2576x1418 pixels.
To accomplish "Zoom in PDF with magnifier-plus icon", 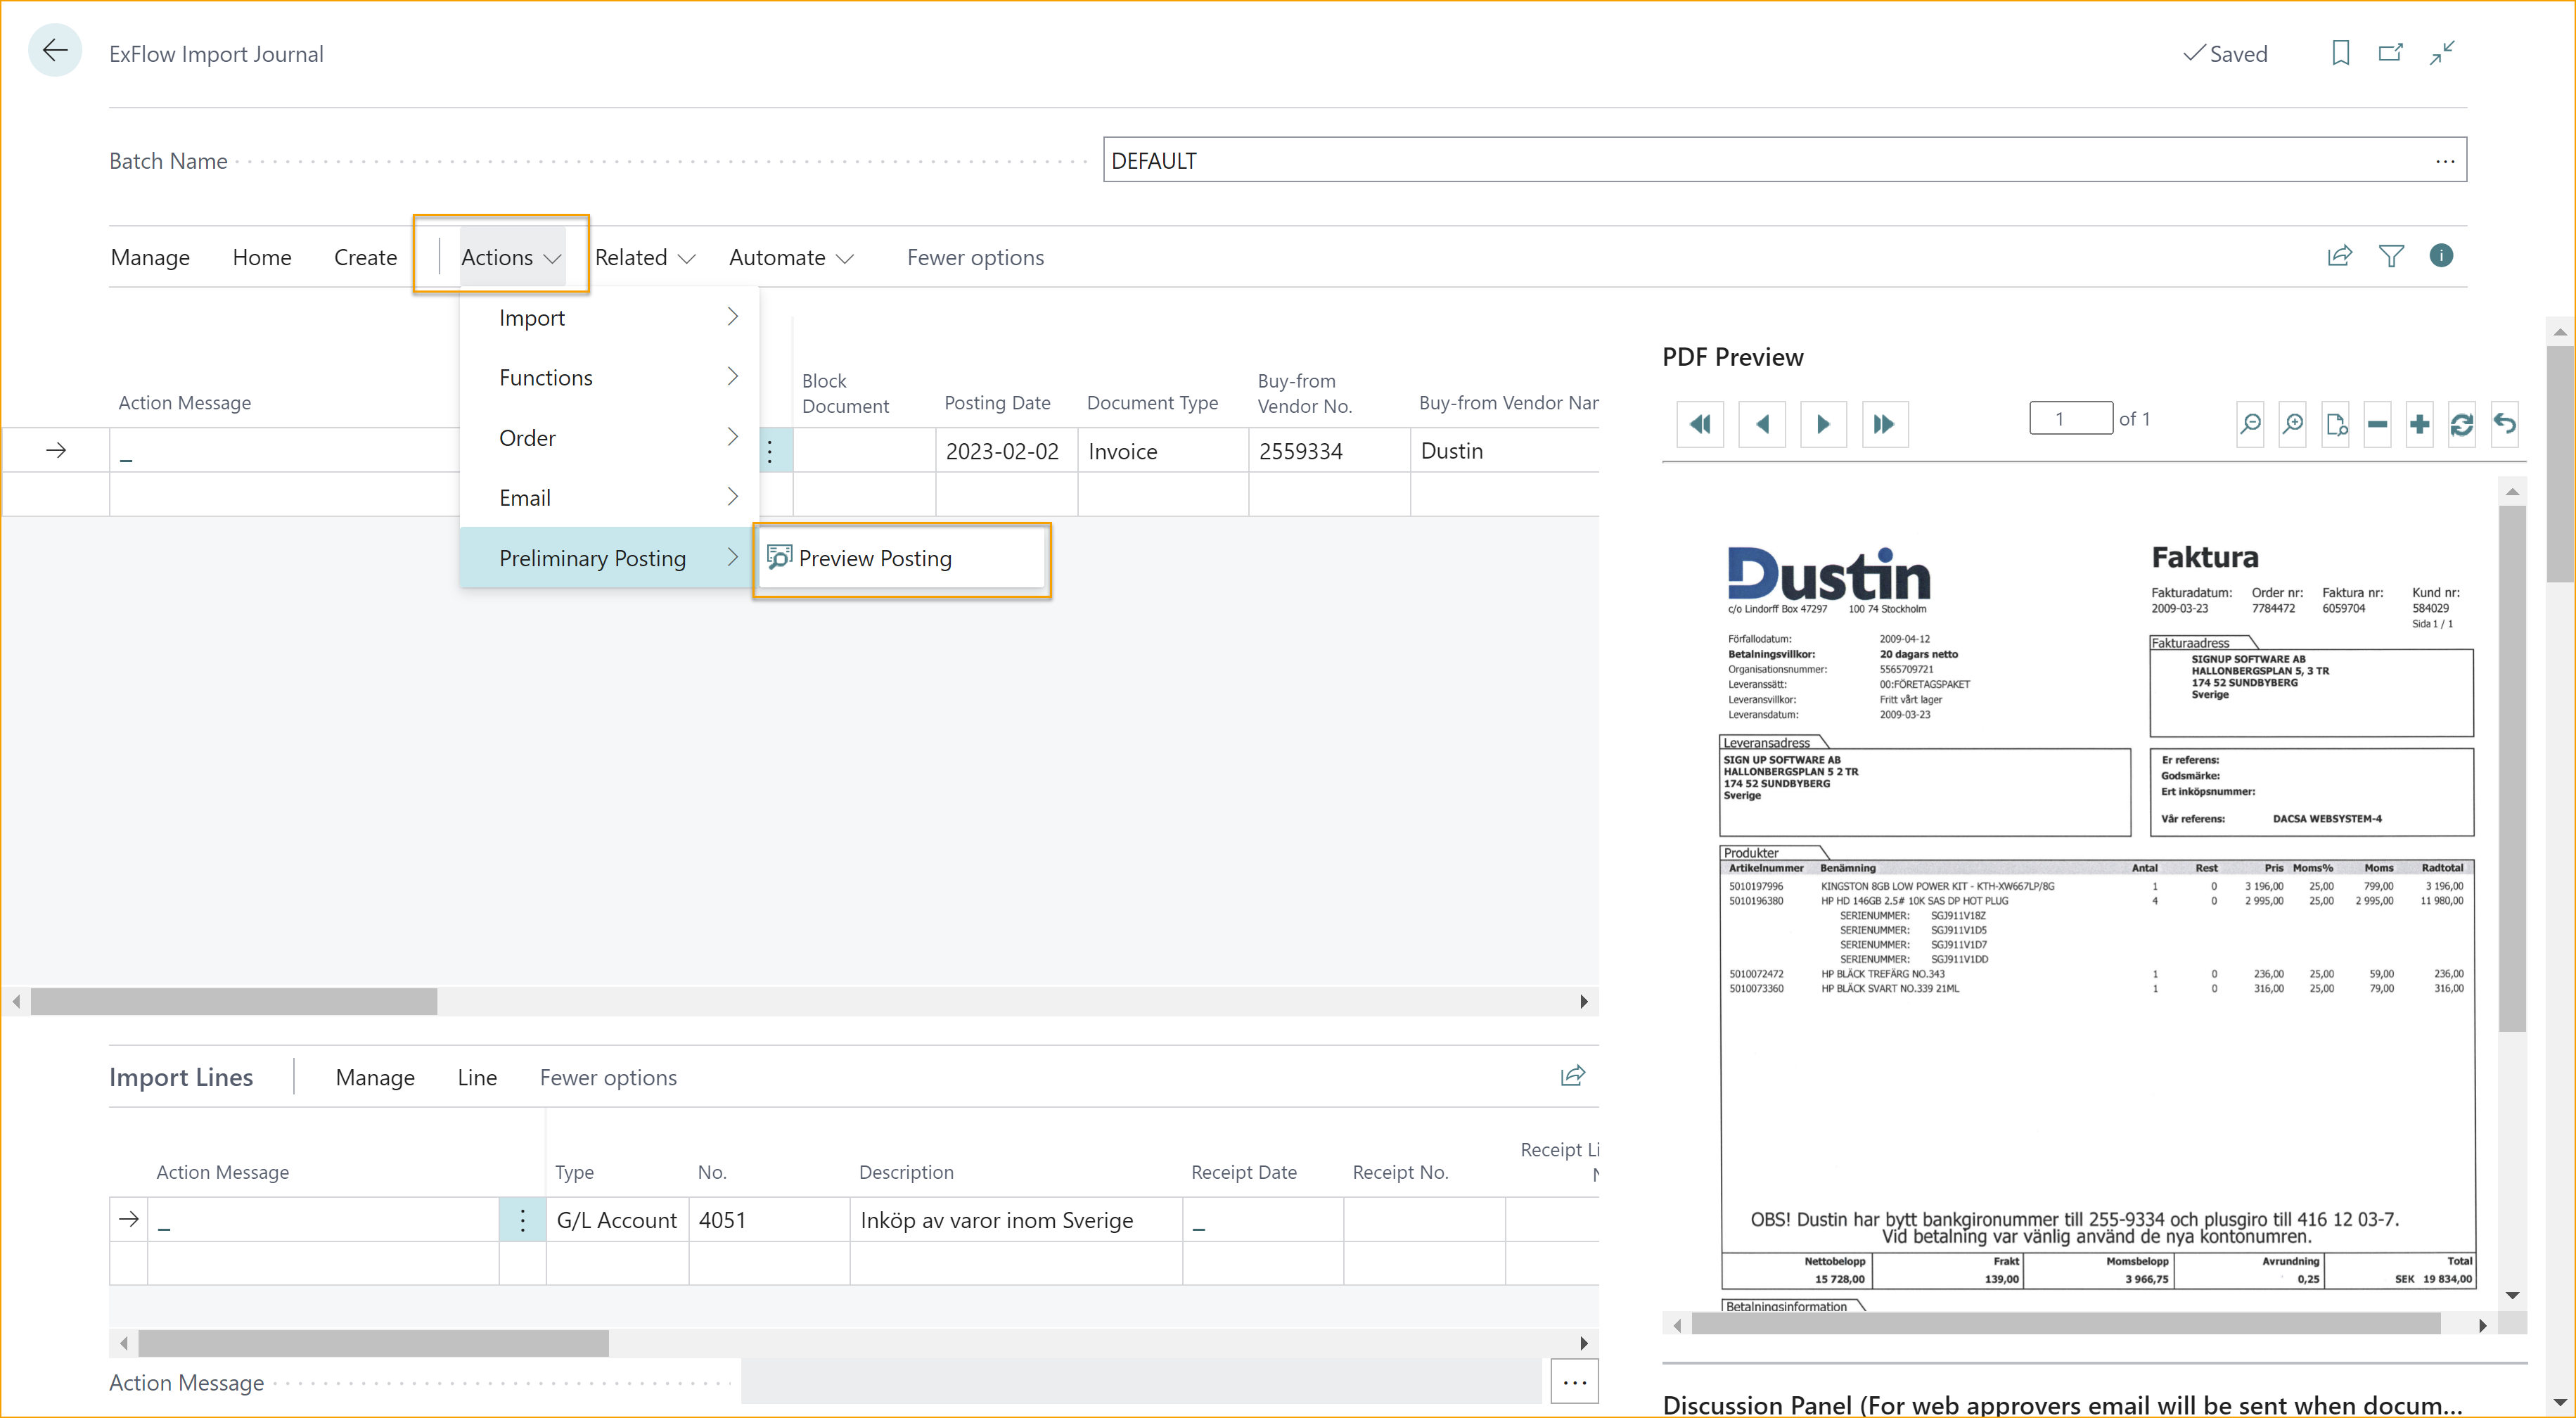I will 2292,424.
